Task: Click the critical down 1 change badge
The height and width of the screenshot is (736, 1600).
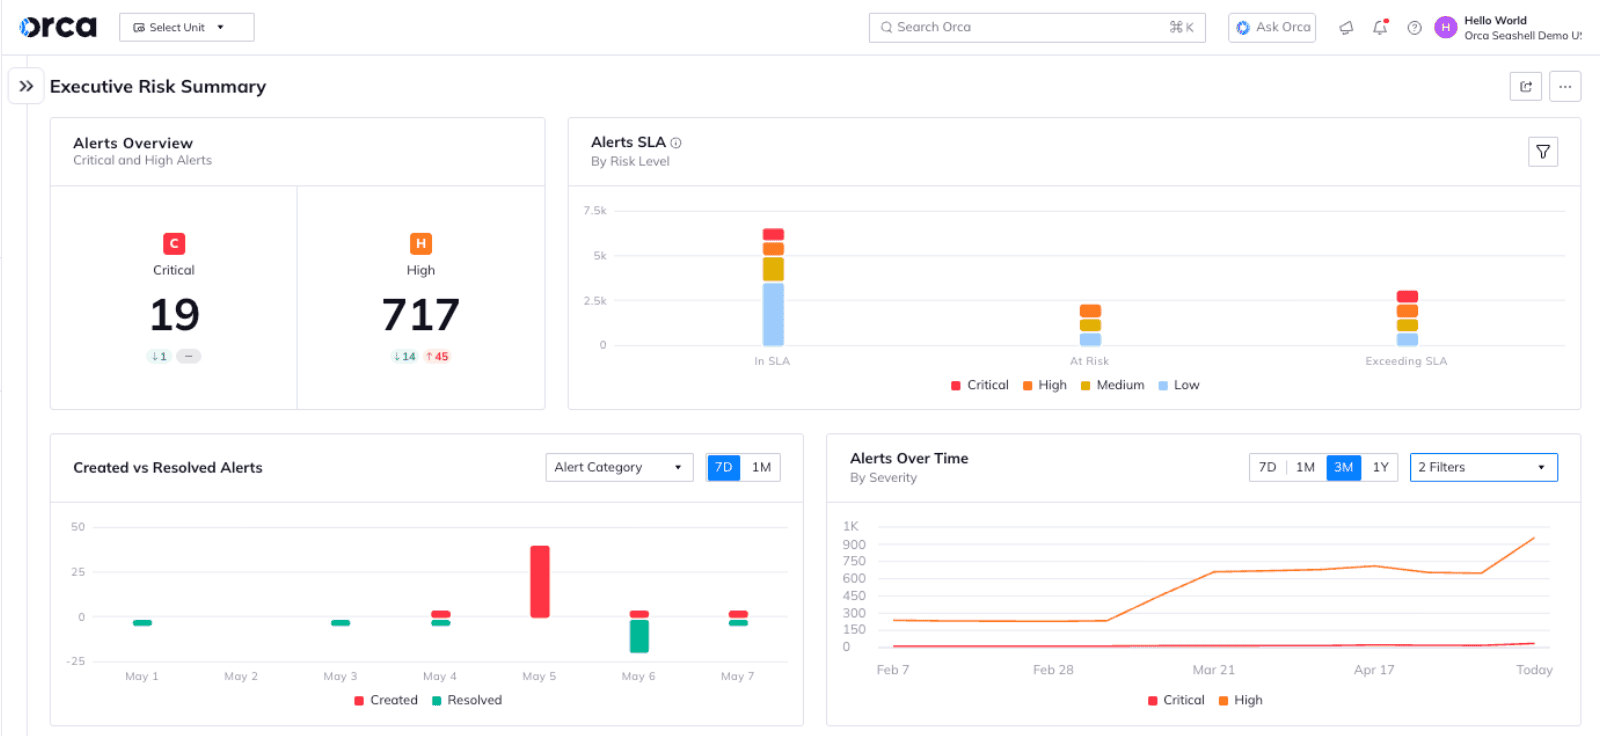Action: [159, 356]
